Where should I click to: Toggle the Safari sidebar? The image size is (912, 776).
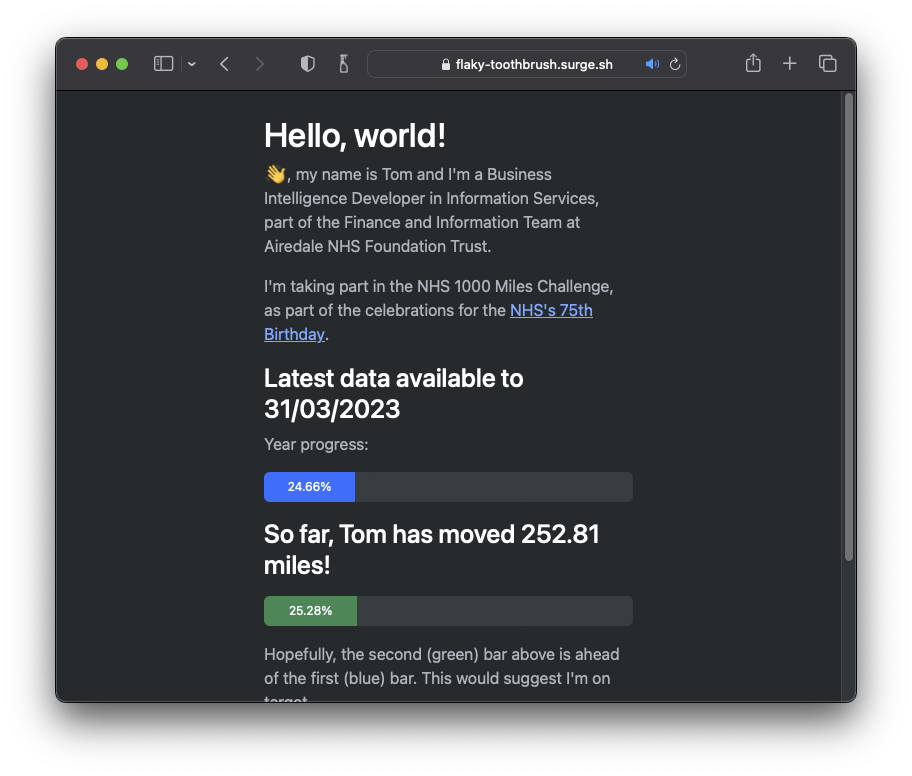pos(162,63)
